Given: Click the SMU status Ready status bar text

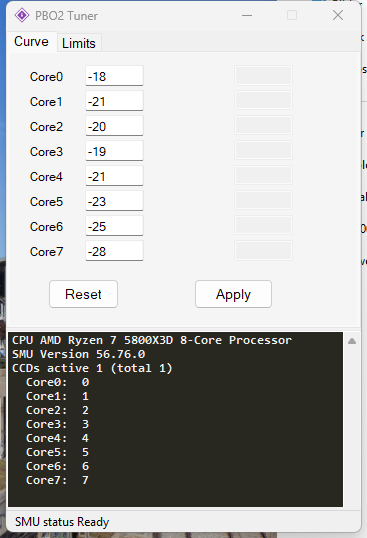Looking at the screenshot, I should pos(62,522).
